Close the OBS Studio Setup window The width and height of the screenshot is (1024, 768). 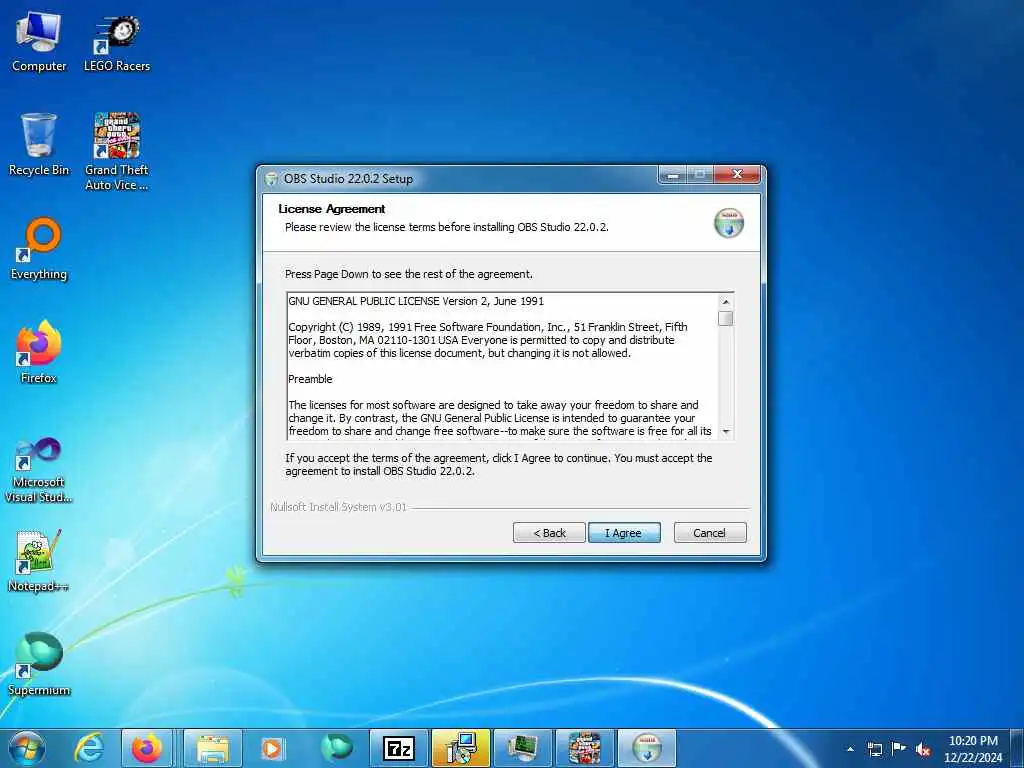tap(737, 175)
